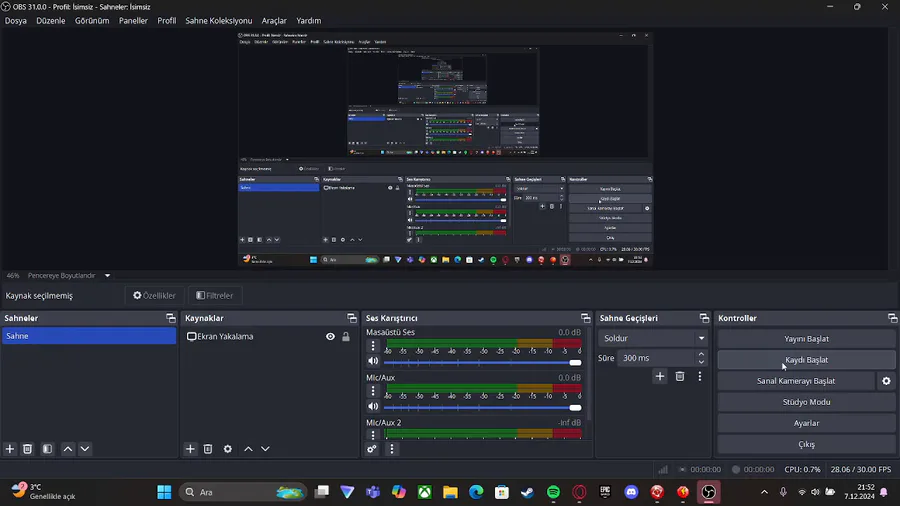Add a new source in Kaynaklar panel
Image resolution: width=900 pixels, height=506 pixels.
[190, 449]
